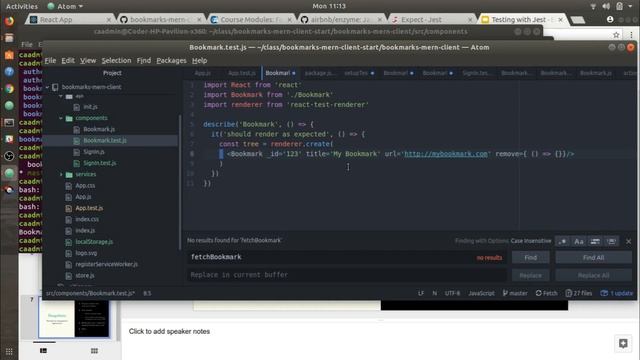Open the Terminal from the Ubuntu dock
The image size is (640, 360).
click(x=9, y=122)
